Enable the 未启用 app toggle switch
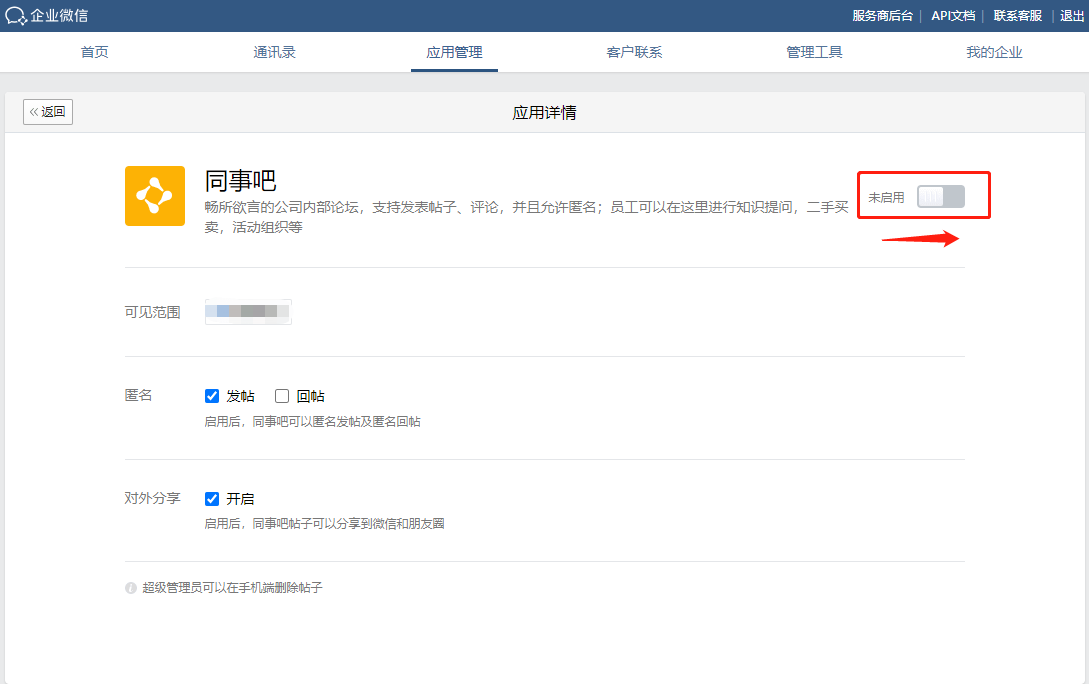The width and height of the screenshot is (1089, 684). pos(940,197)
